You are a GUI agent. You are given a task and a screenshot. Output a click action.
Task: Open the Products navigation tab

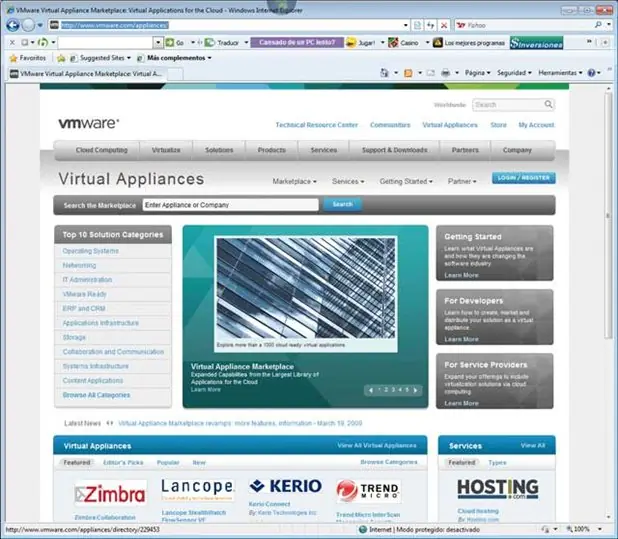tap(272, 150)
